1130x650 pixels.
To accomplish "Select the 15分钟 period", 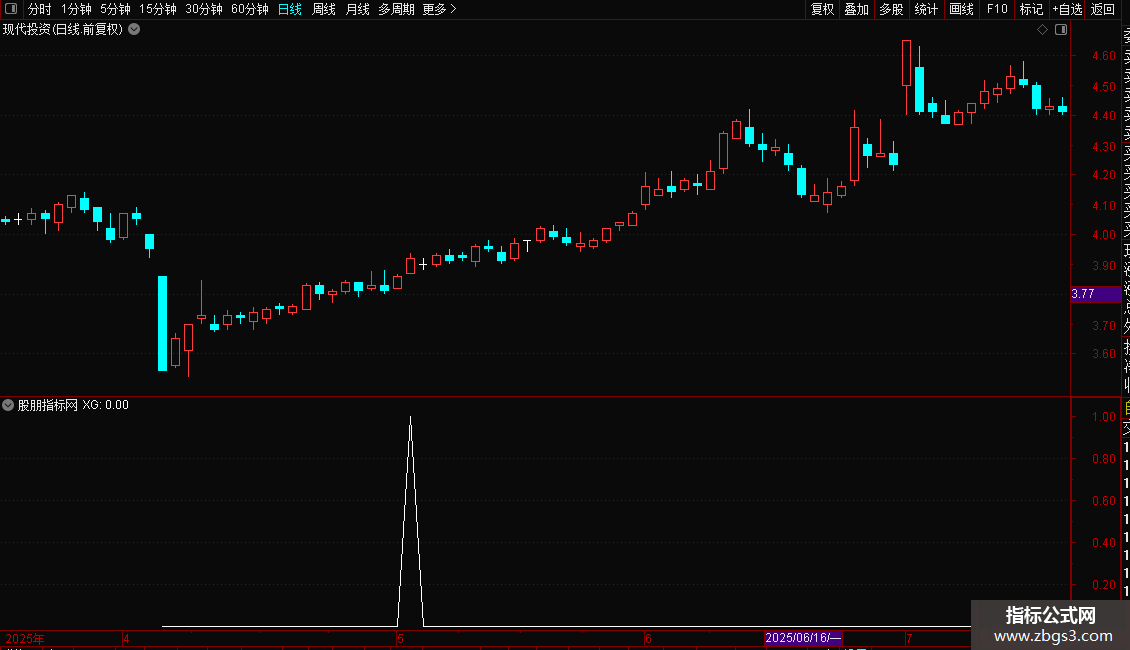I will (x=158, y=9).
